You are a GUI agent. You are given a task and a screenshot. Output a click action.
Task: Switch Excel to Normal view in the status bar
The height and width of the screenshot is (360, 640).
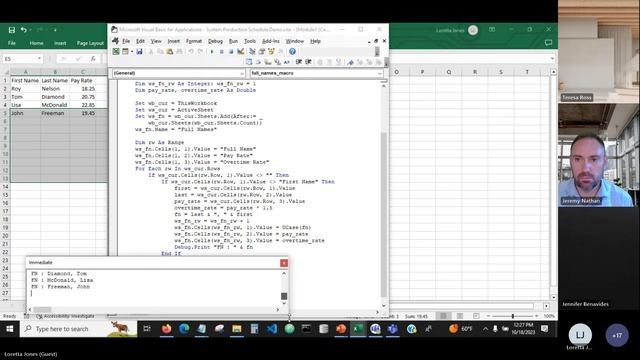443,316
